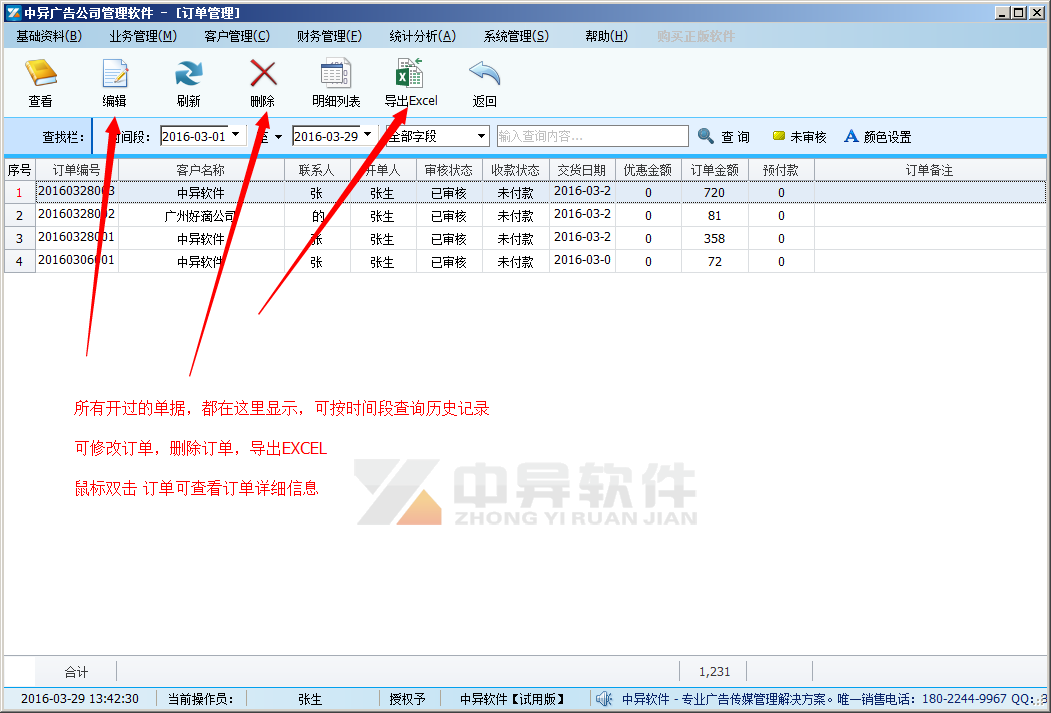The image size is (1051, 713).
Task: Click the total 1,231 in summary row
Action: (714, 671)
